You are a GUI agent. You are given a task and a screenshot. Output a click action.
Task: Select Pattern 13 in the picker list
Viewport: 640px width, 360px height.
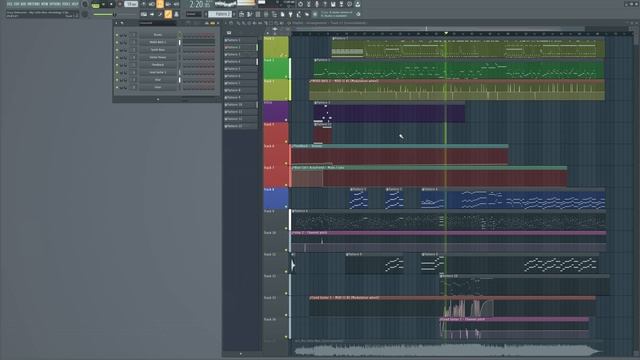240,126
